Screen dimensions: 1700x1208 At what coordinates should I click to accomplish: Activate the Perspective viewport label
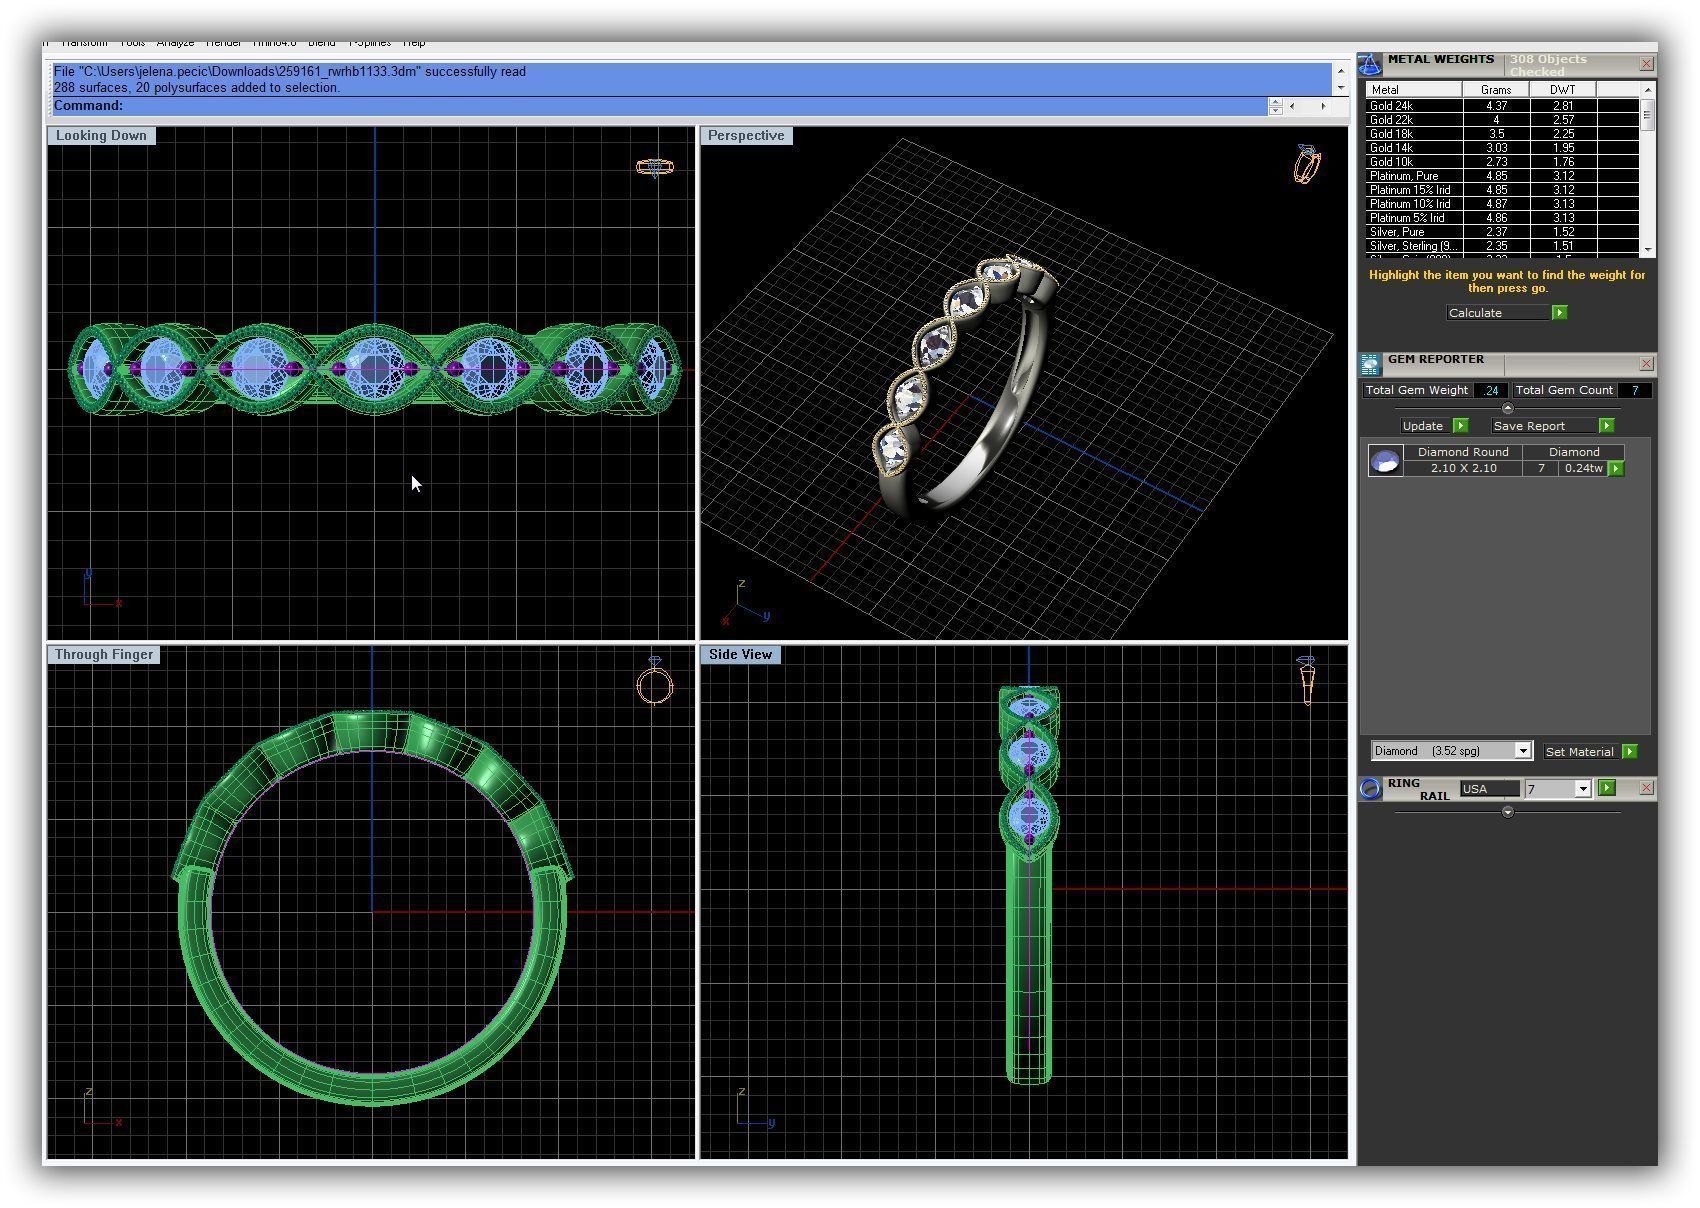(x=746, y=136)
